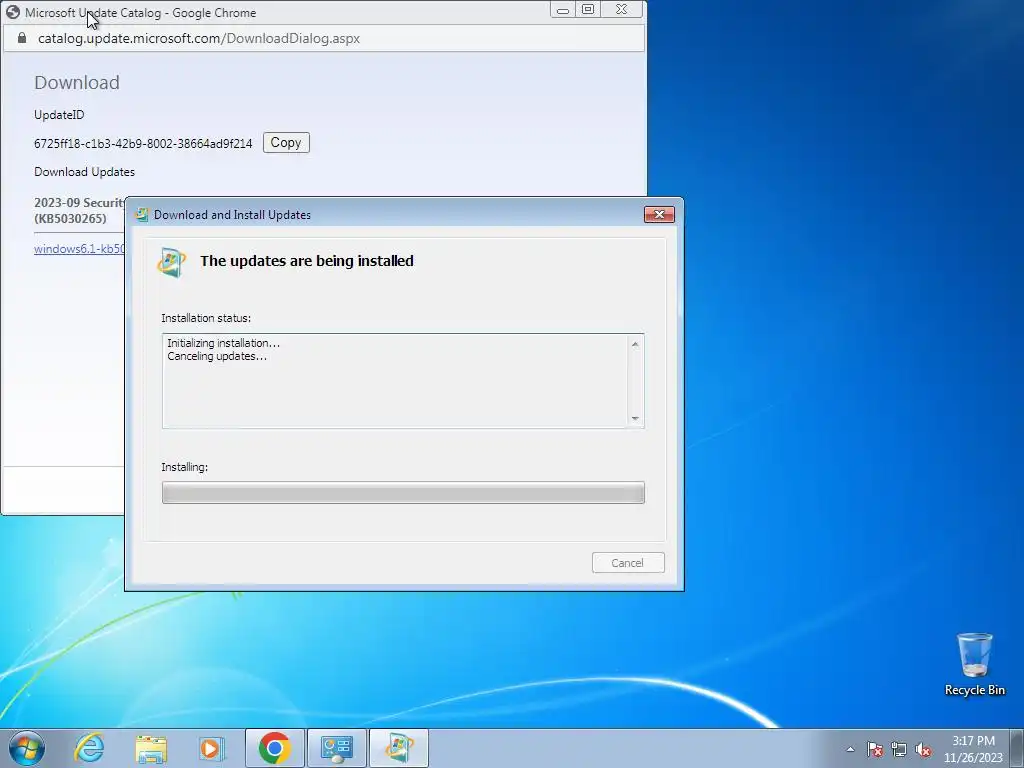Click the Chrome address bar URL

click(x=199, y=39)
